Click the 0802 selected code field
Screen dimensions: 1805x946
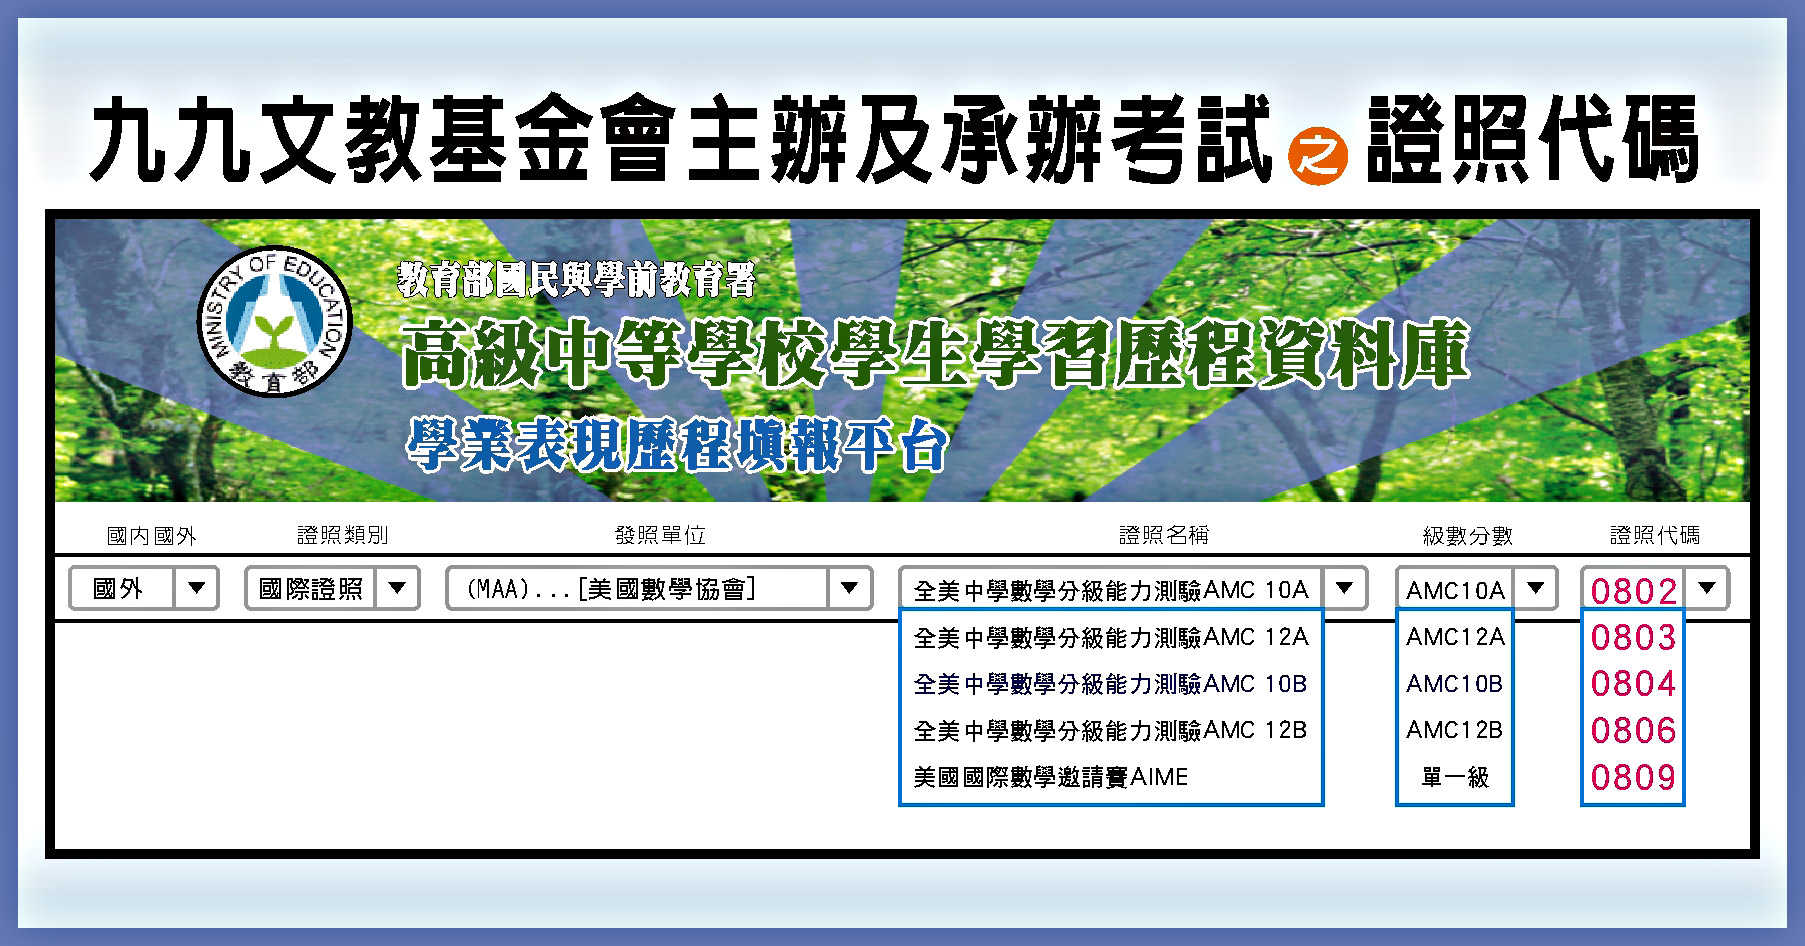(x=1633, y=590)
